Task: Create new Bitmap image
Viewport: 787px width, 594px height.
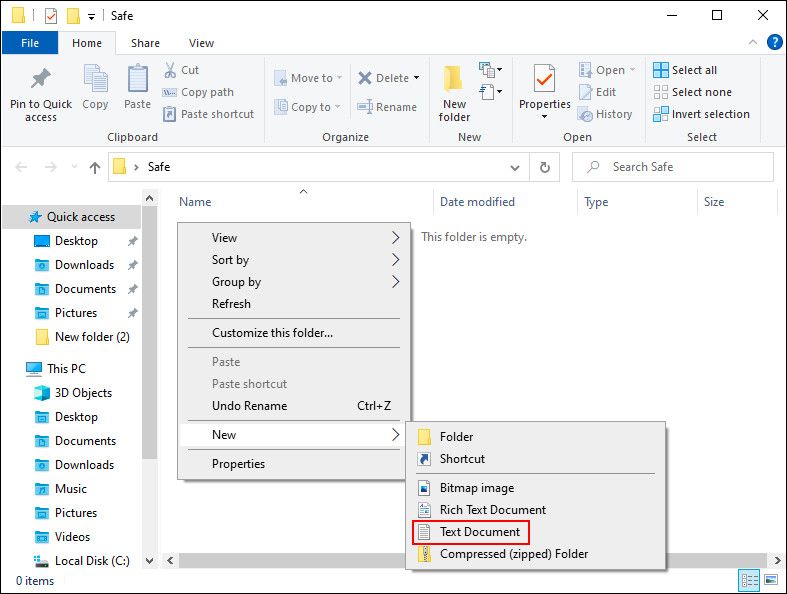Action: 536,488
